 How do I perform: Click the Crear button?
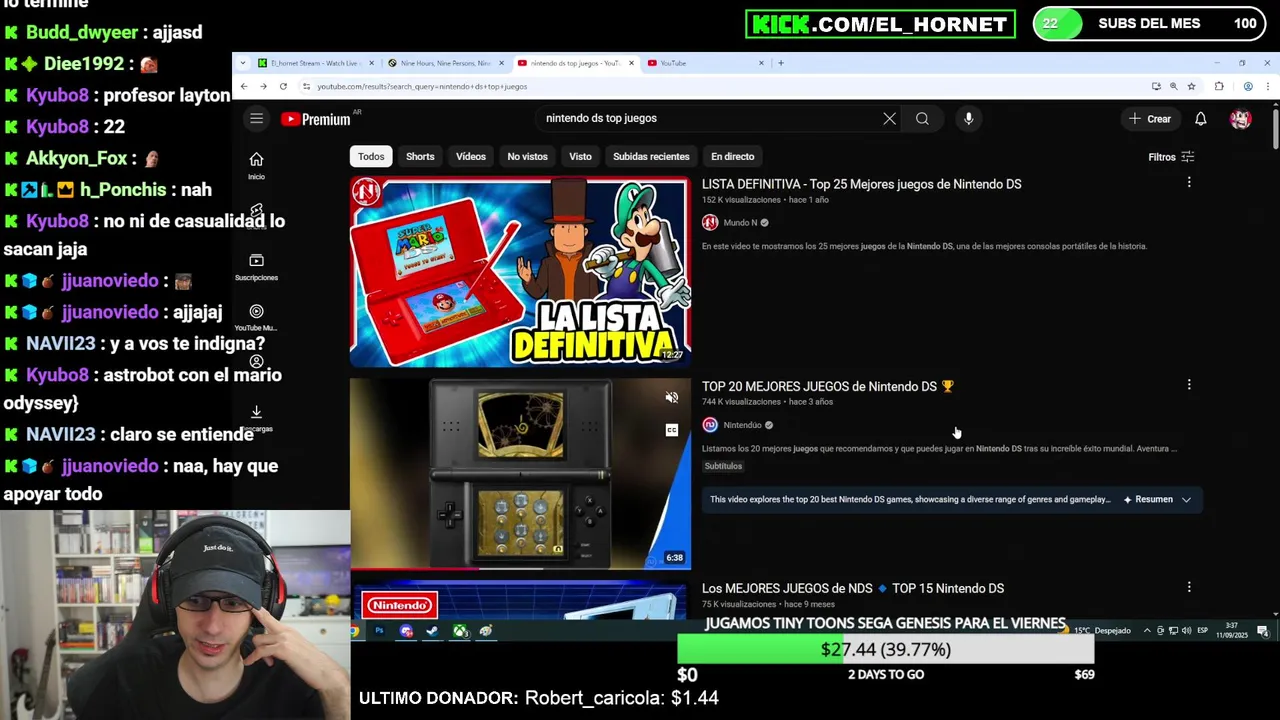pos(1149,119)
